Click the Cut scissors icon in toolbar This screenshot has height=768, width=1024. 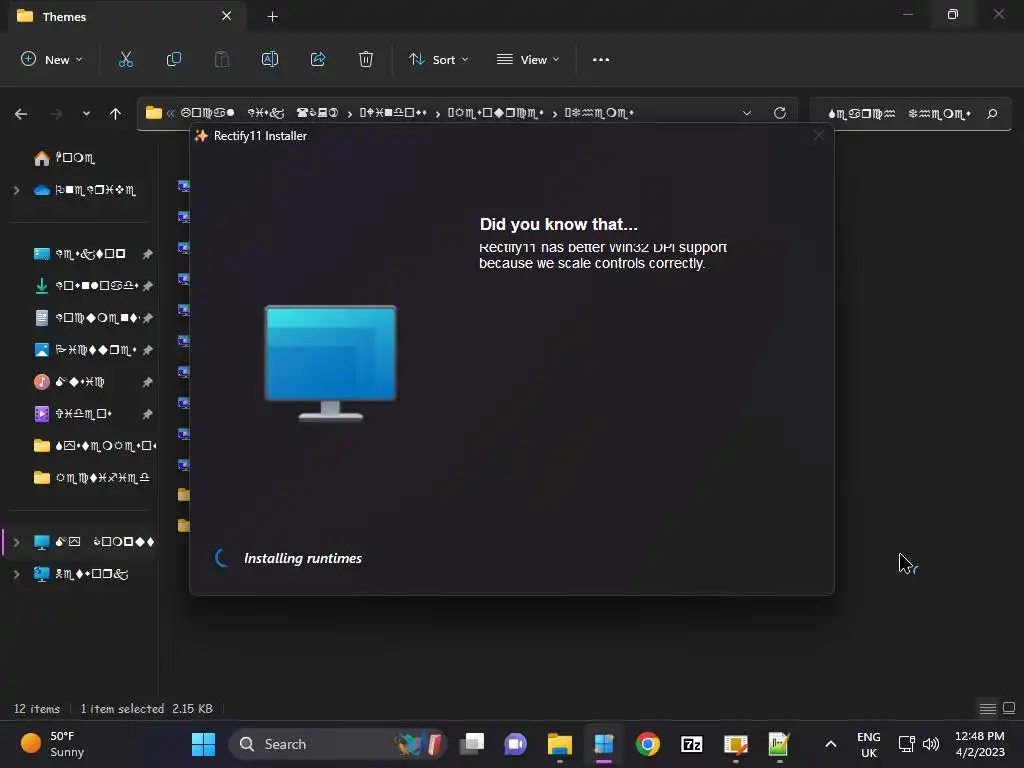[x=125, y=59]
